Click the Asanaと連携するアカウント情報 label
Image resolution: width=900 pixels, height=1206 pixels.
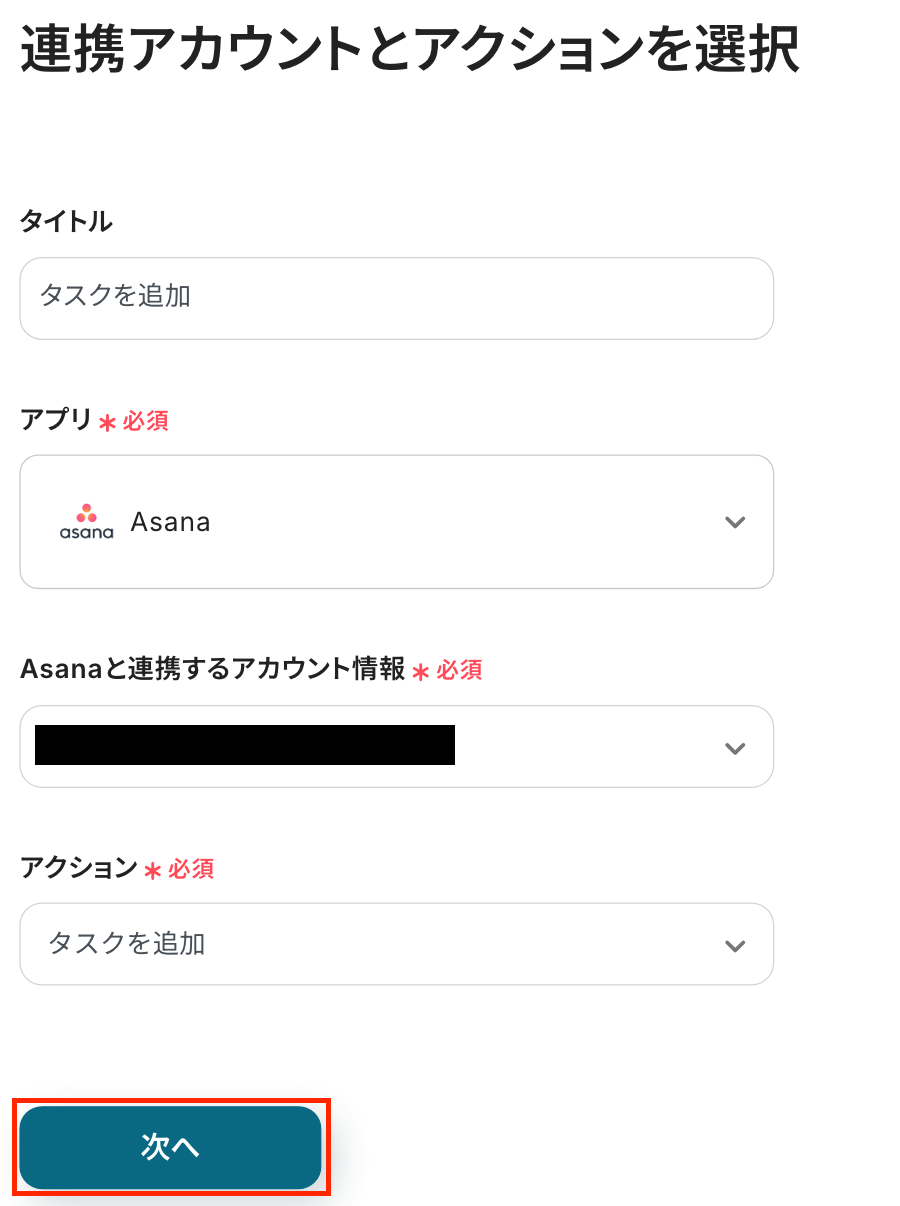tap(212, 669)
